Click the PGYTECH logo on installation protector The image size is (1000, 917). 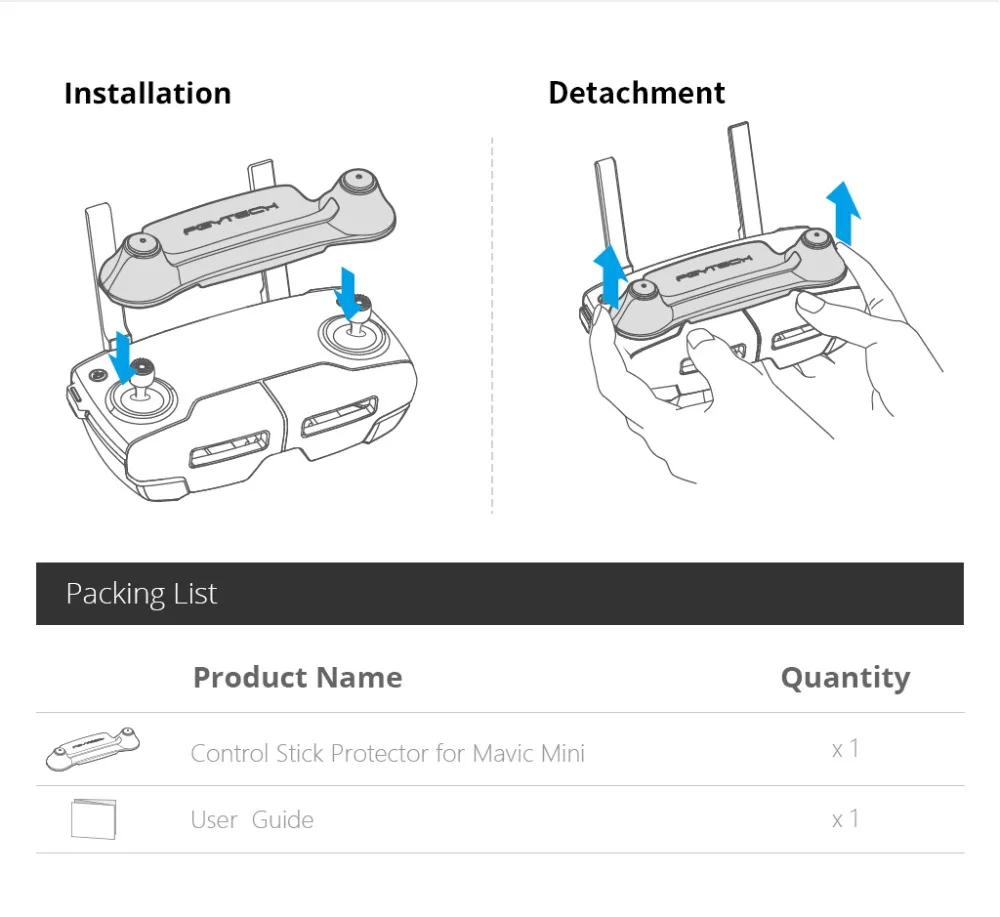231,219
